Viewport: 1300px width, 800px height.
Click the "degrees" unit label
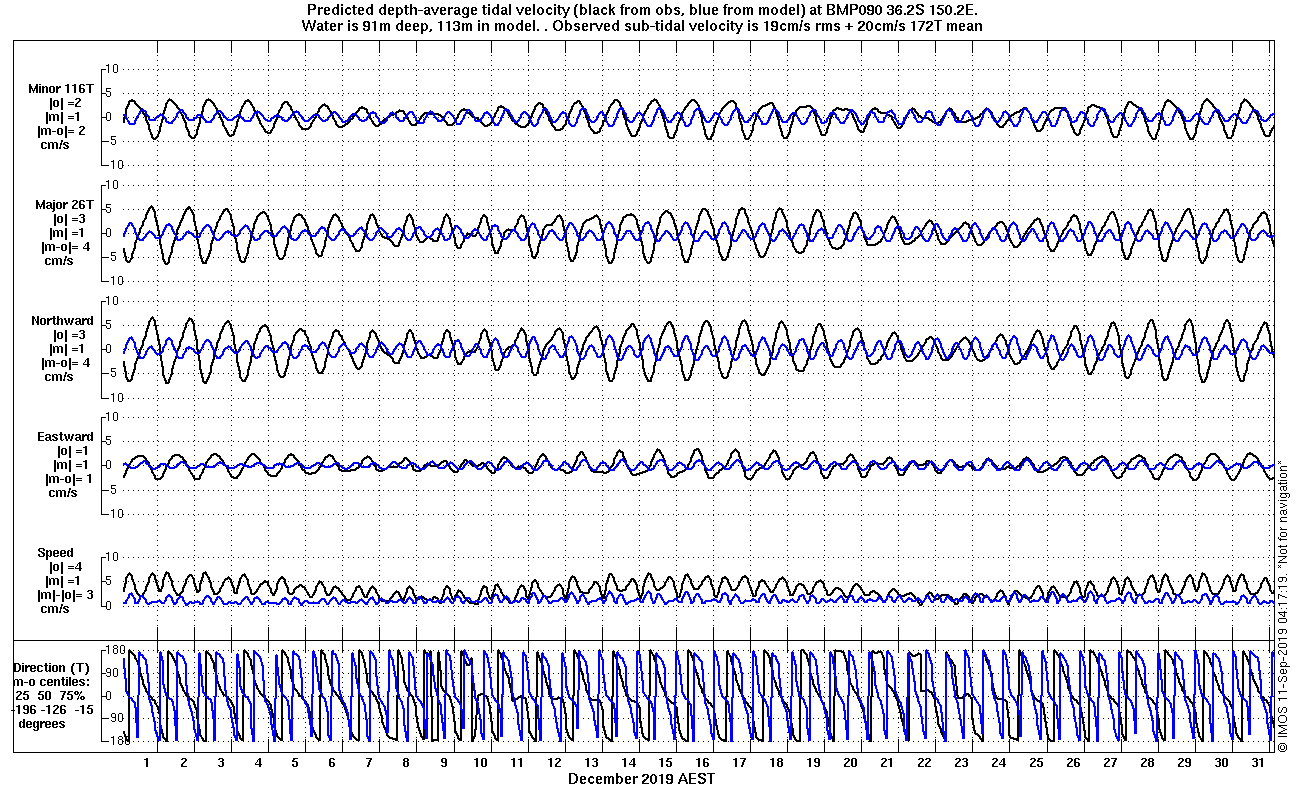coord(41,723)
